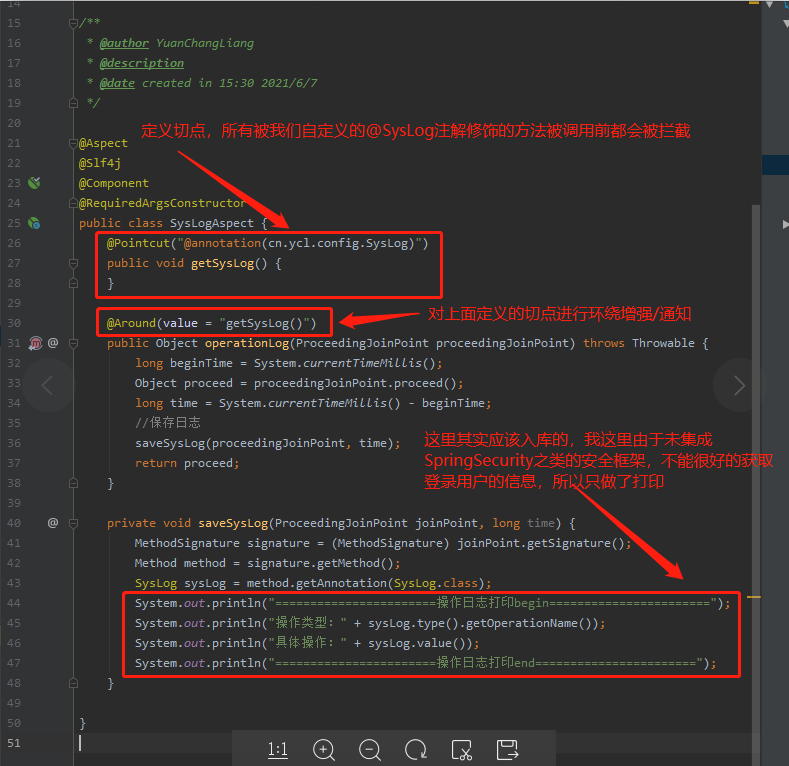The image size is (789, 766).
Task: Click the @author Javadoc tag
Action: click(124, 43)
